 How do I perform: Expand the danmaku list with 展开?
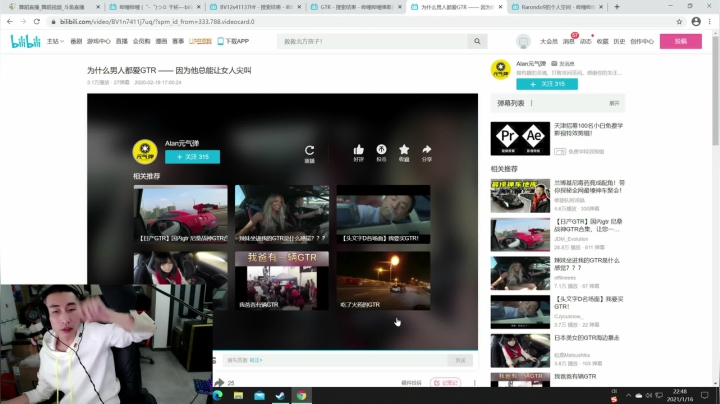(614, 103)
